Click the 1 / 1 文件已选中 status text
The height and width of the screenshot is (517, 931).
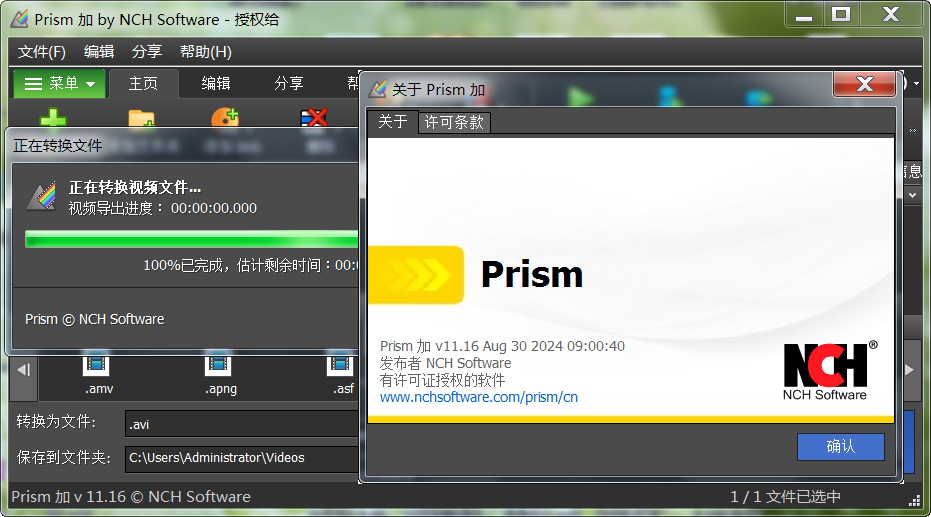pos(785,497)
